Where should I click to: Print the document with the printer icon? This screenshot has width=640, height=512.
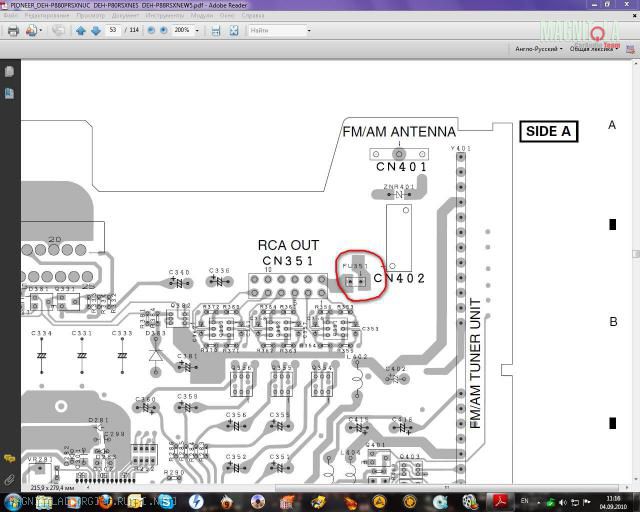13,31
